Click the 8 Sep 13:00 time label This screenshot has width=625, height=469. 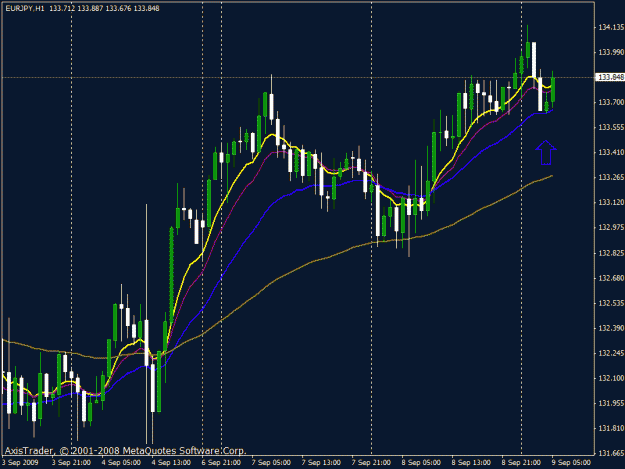coord(472,463)
